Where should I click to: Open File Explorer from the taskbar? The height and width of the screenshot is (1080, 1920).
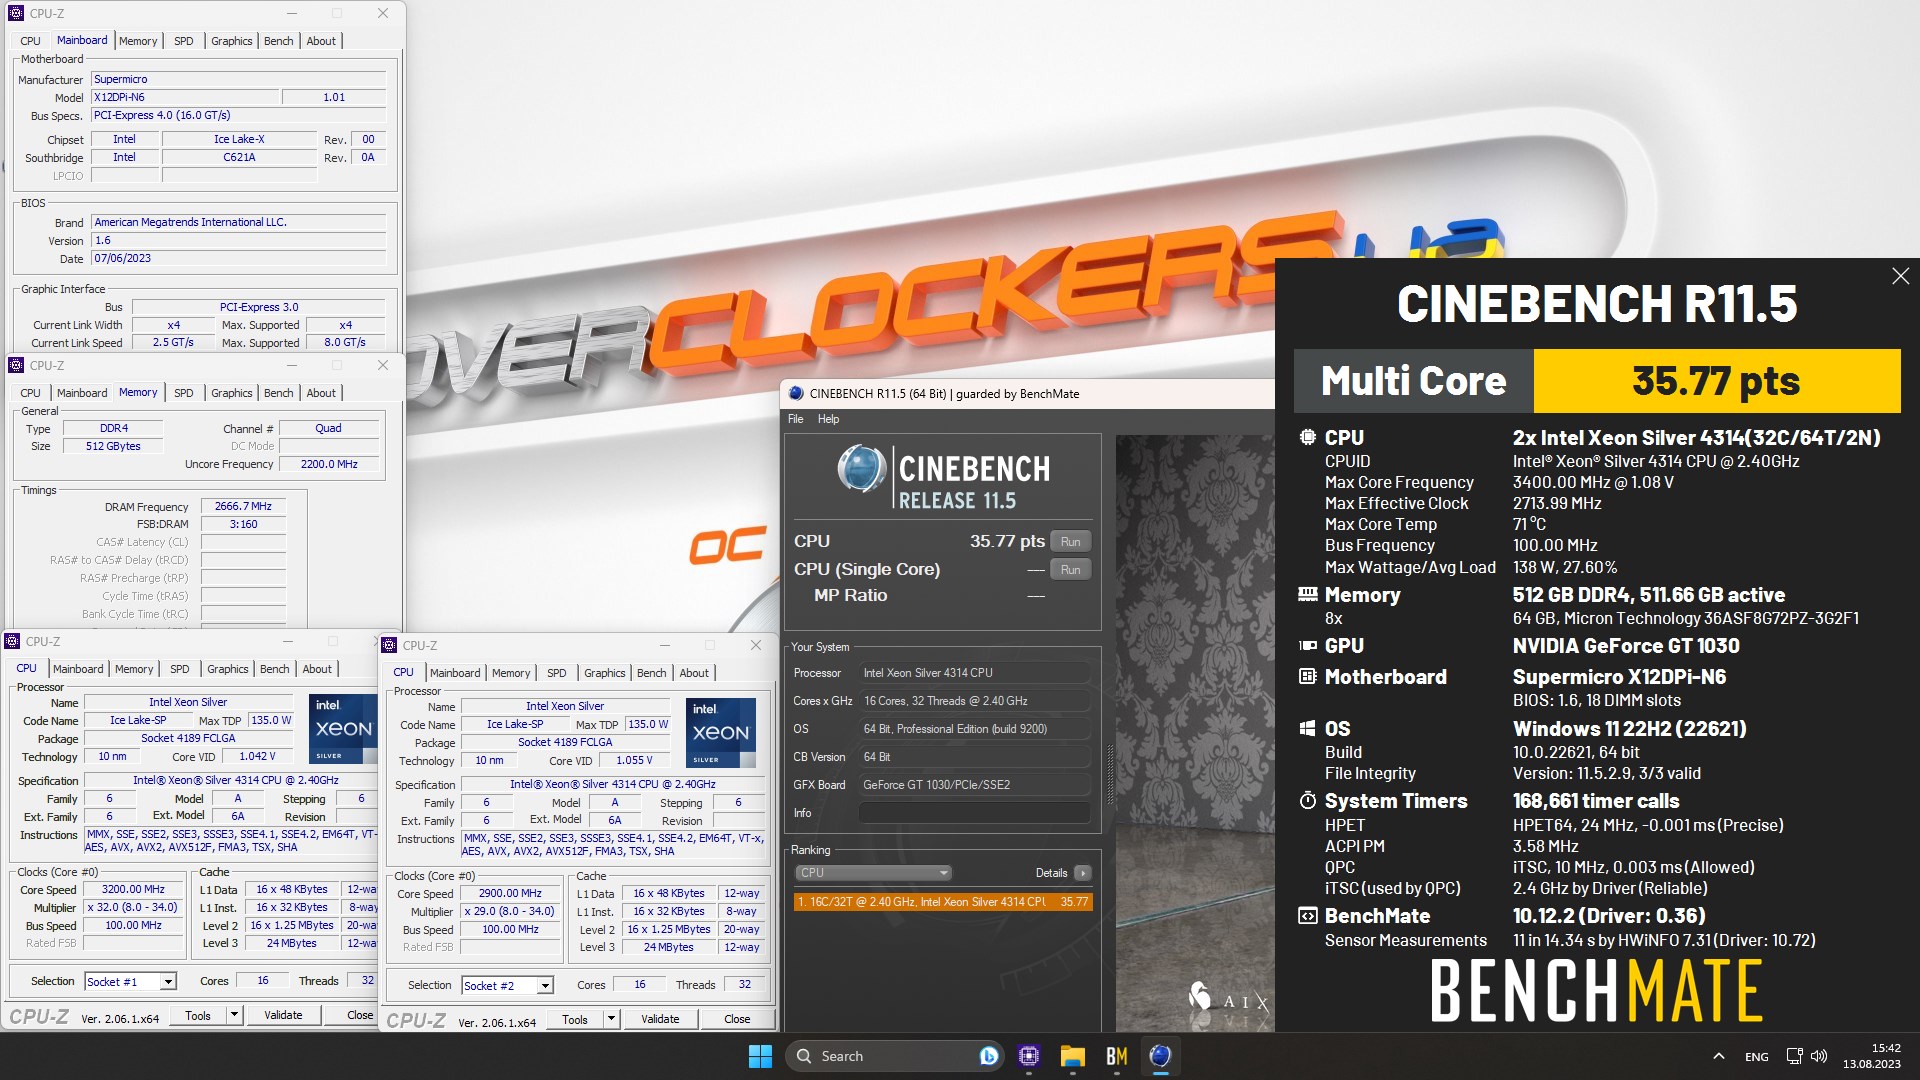1073,1056
